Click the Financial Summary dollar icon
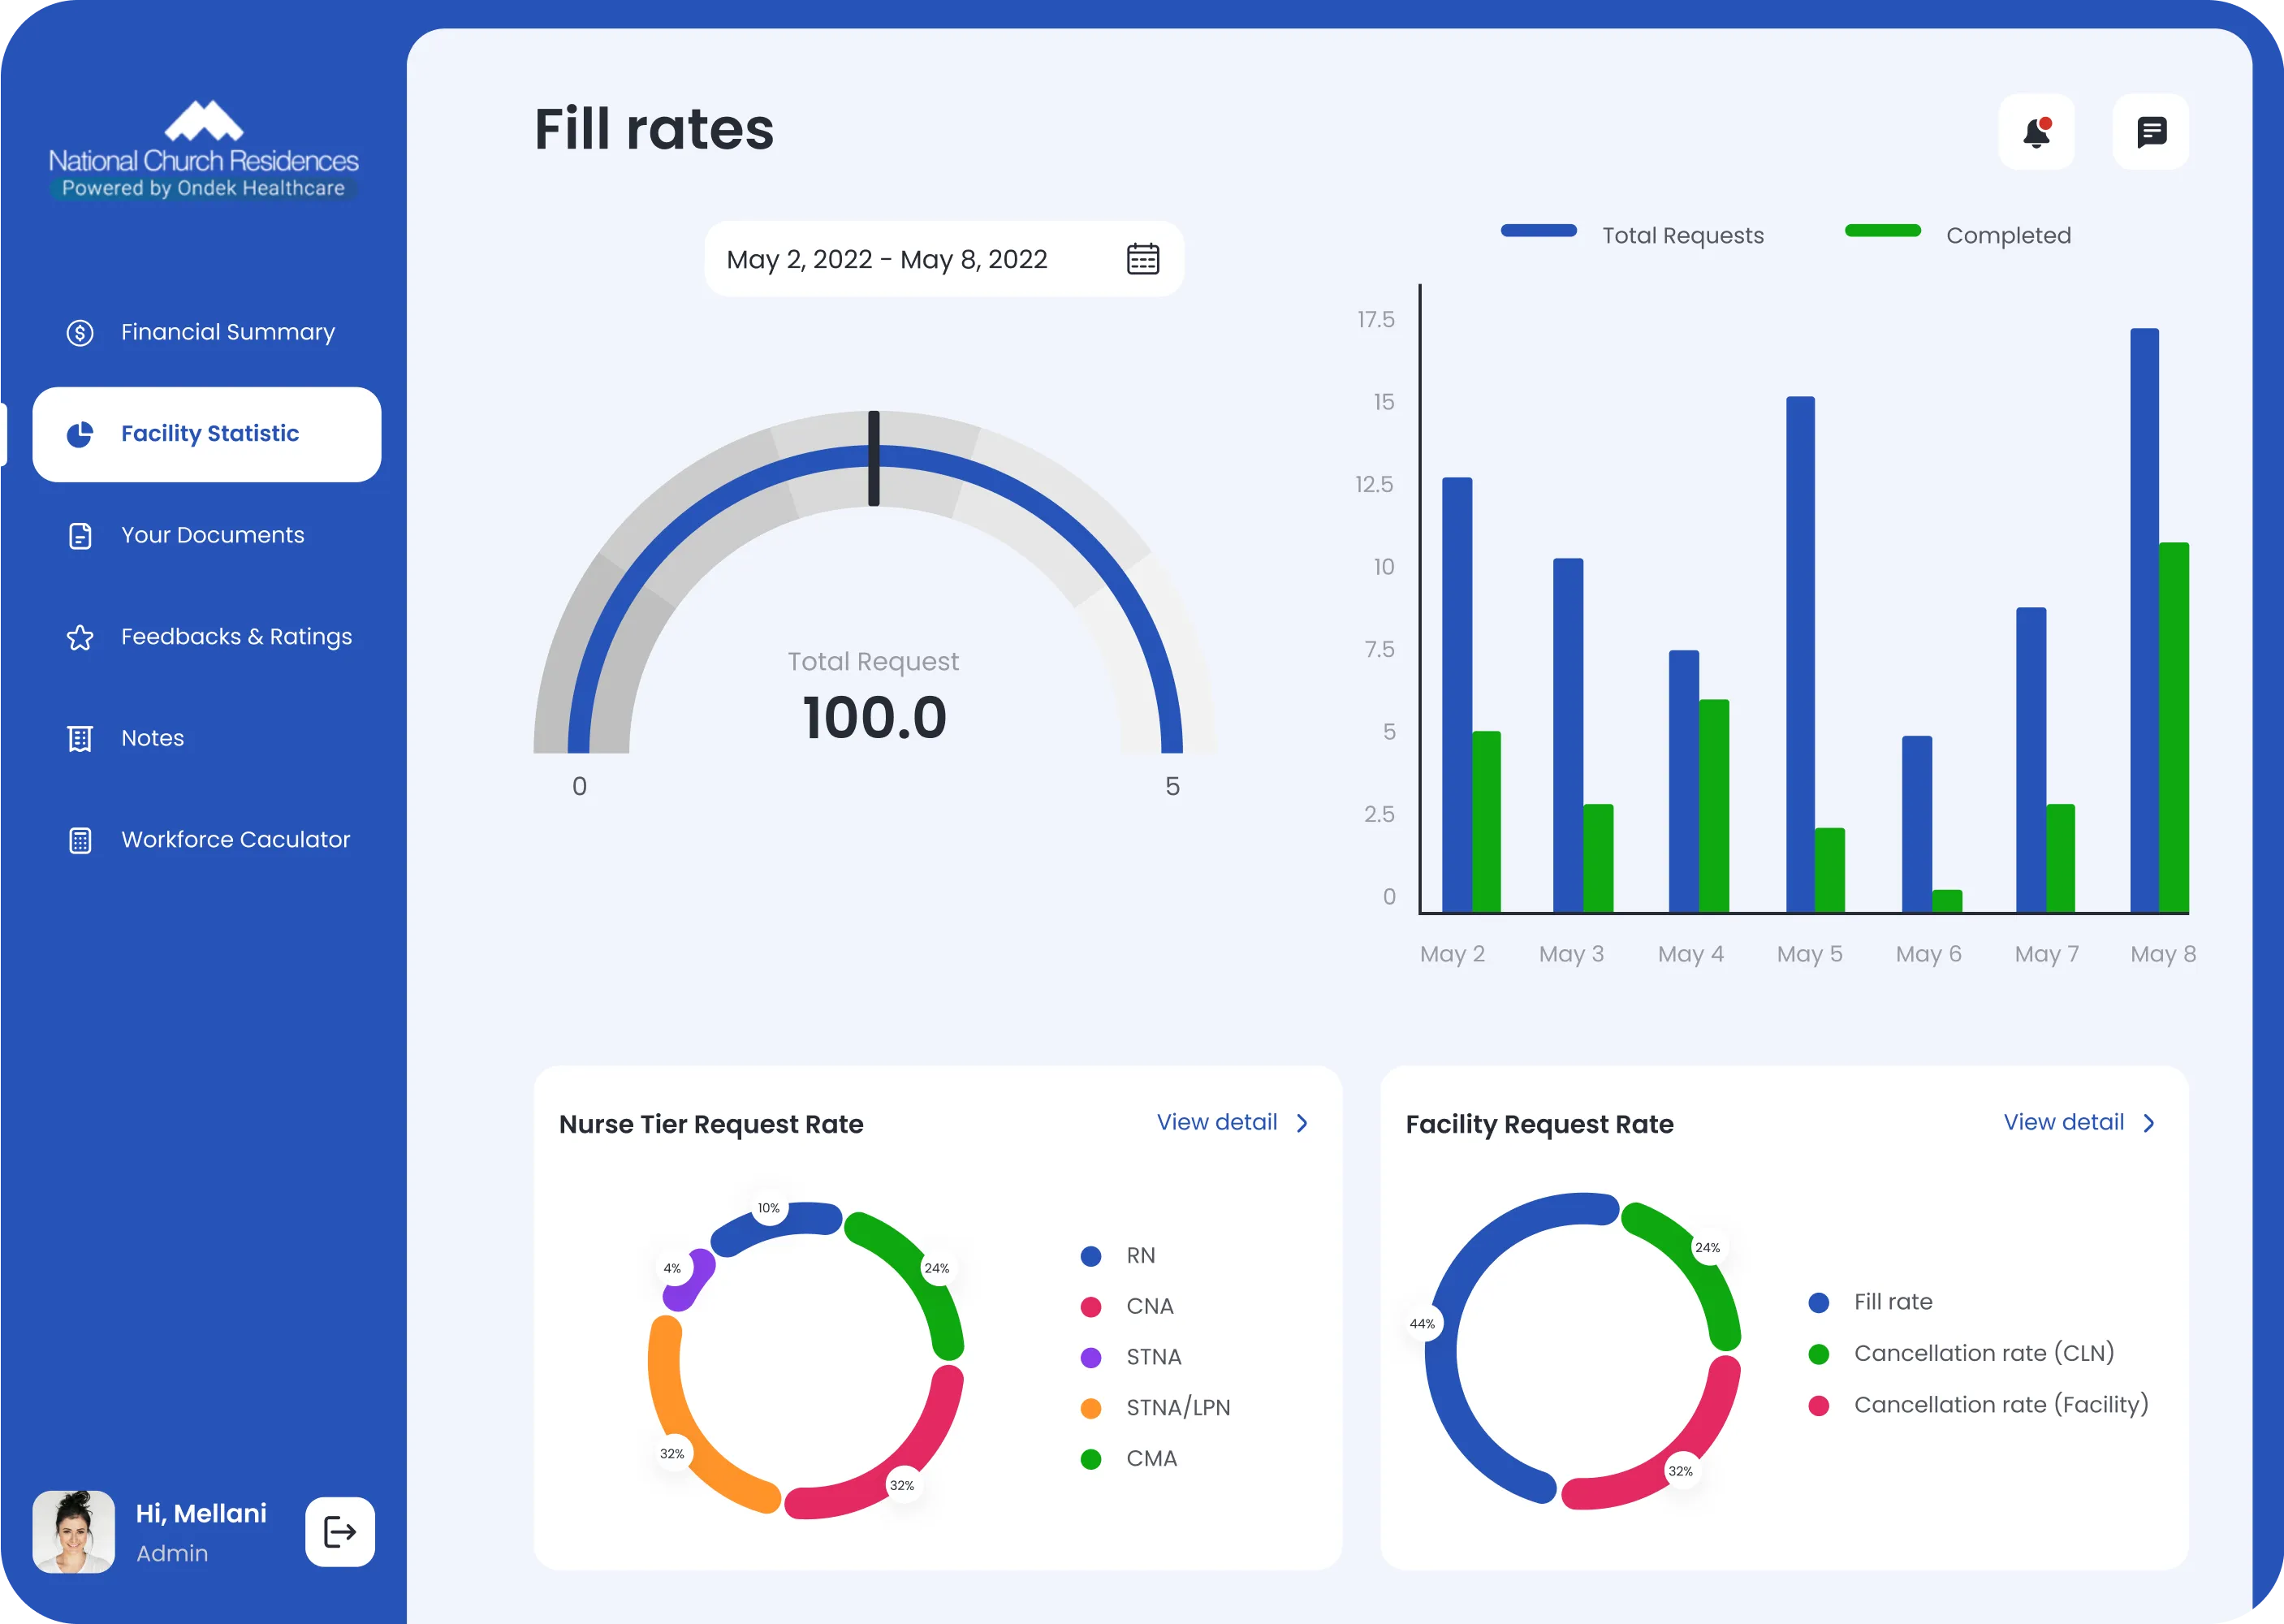The height and width of the screenshot is (1624, 2284). coord(80,332)
